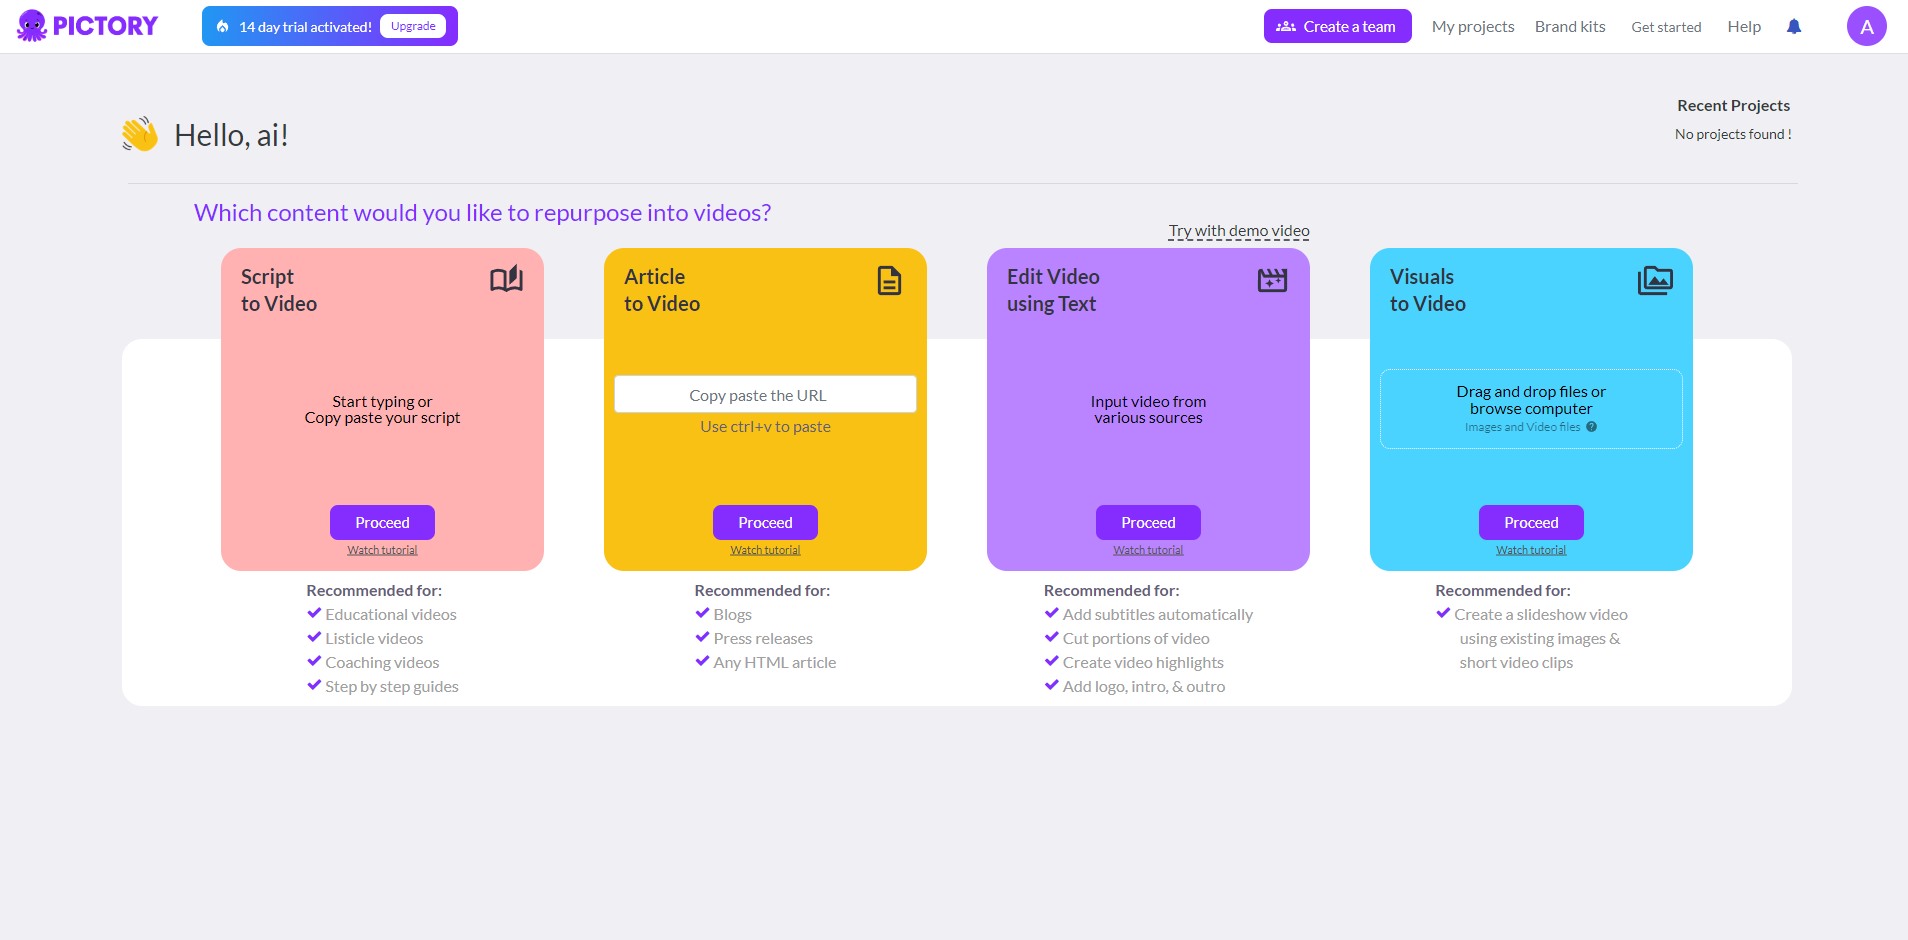
Task: Click 'Use ctrl+v to paste' hint
Action: pos(765,427)
